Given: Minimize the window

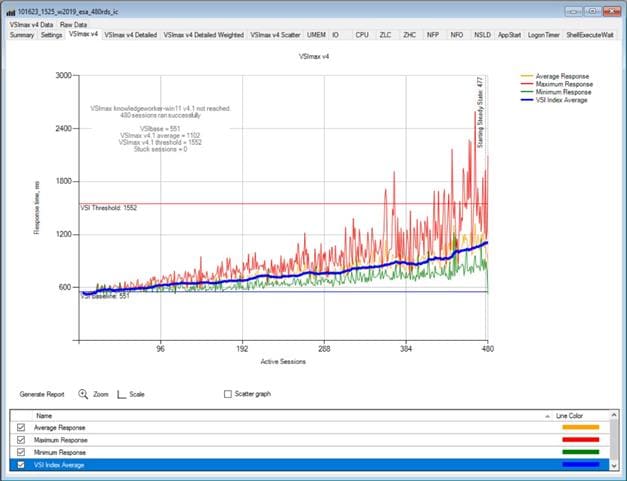Looking at the screenshot, I should (x=573, y=11).
